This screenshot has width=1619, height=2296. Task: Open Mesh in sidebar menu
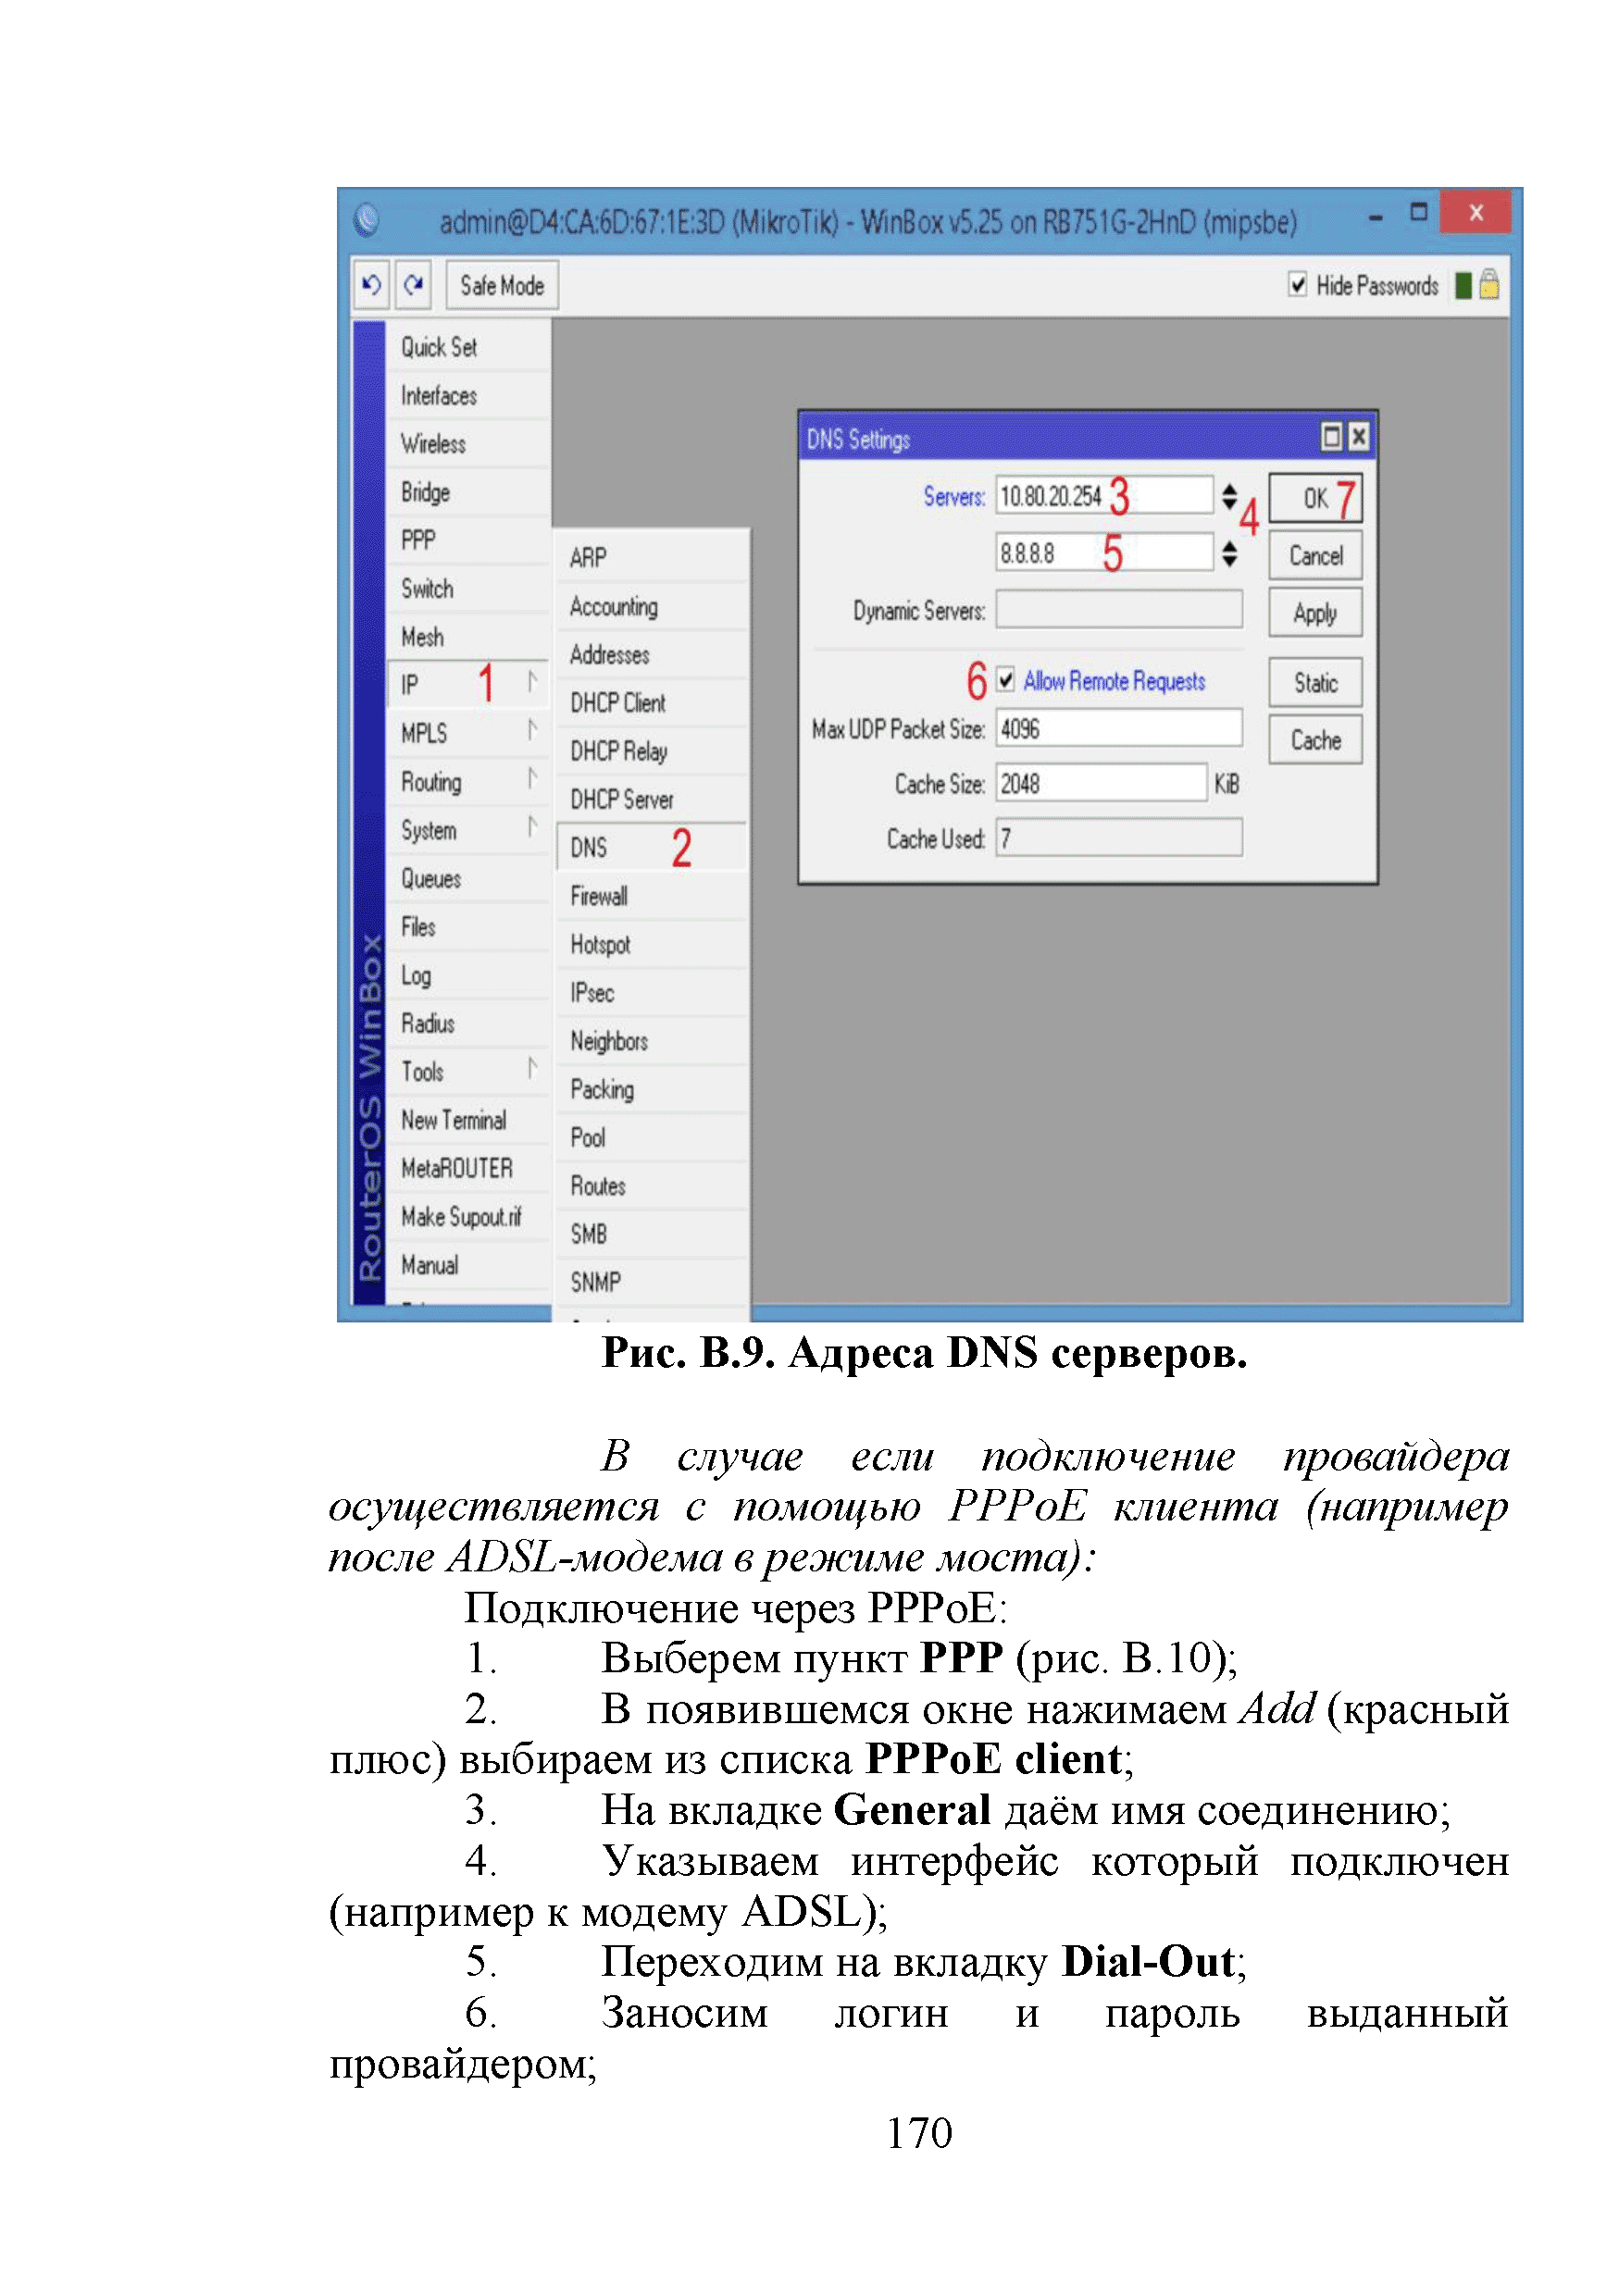pos(468,638)
